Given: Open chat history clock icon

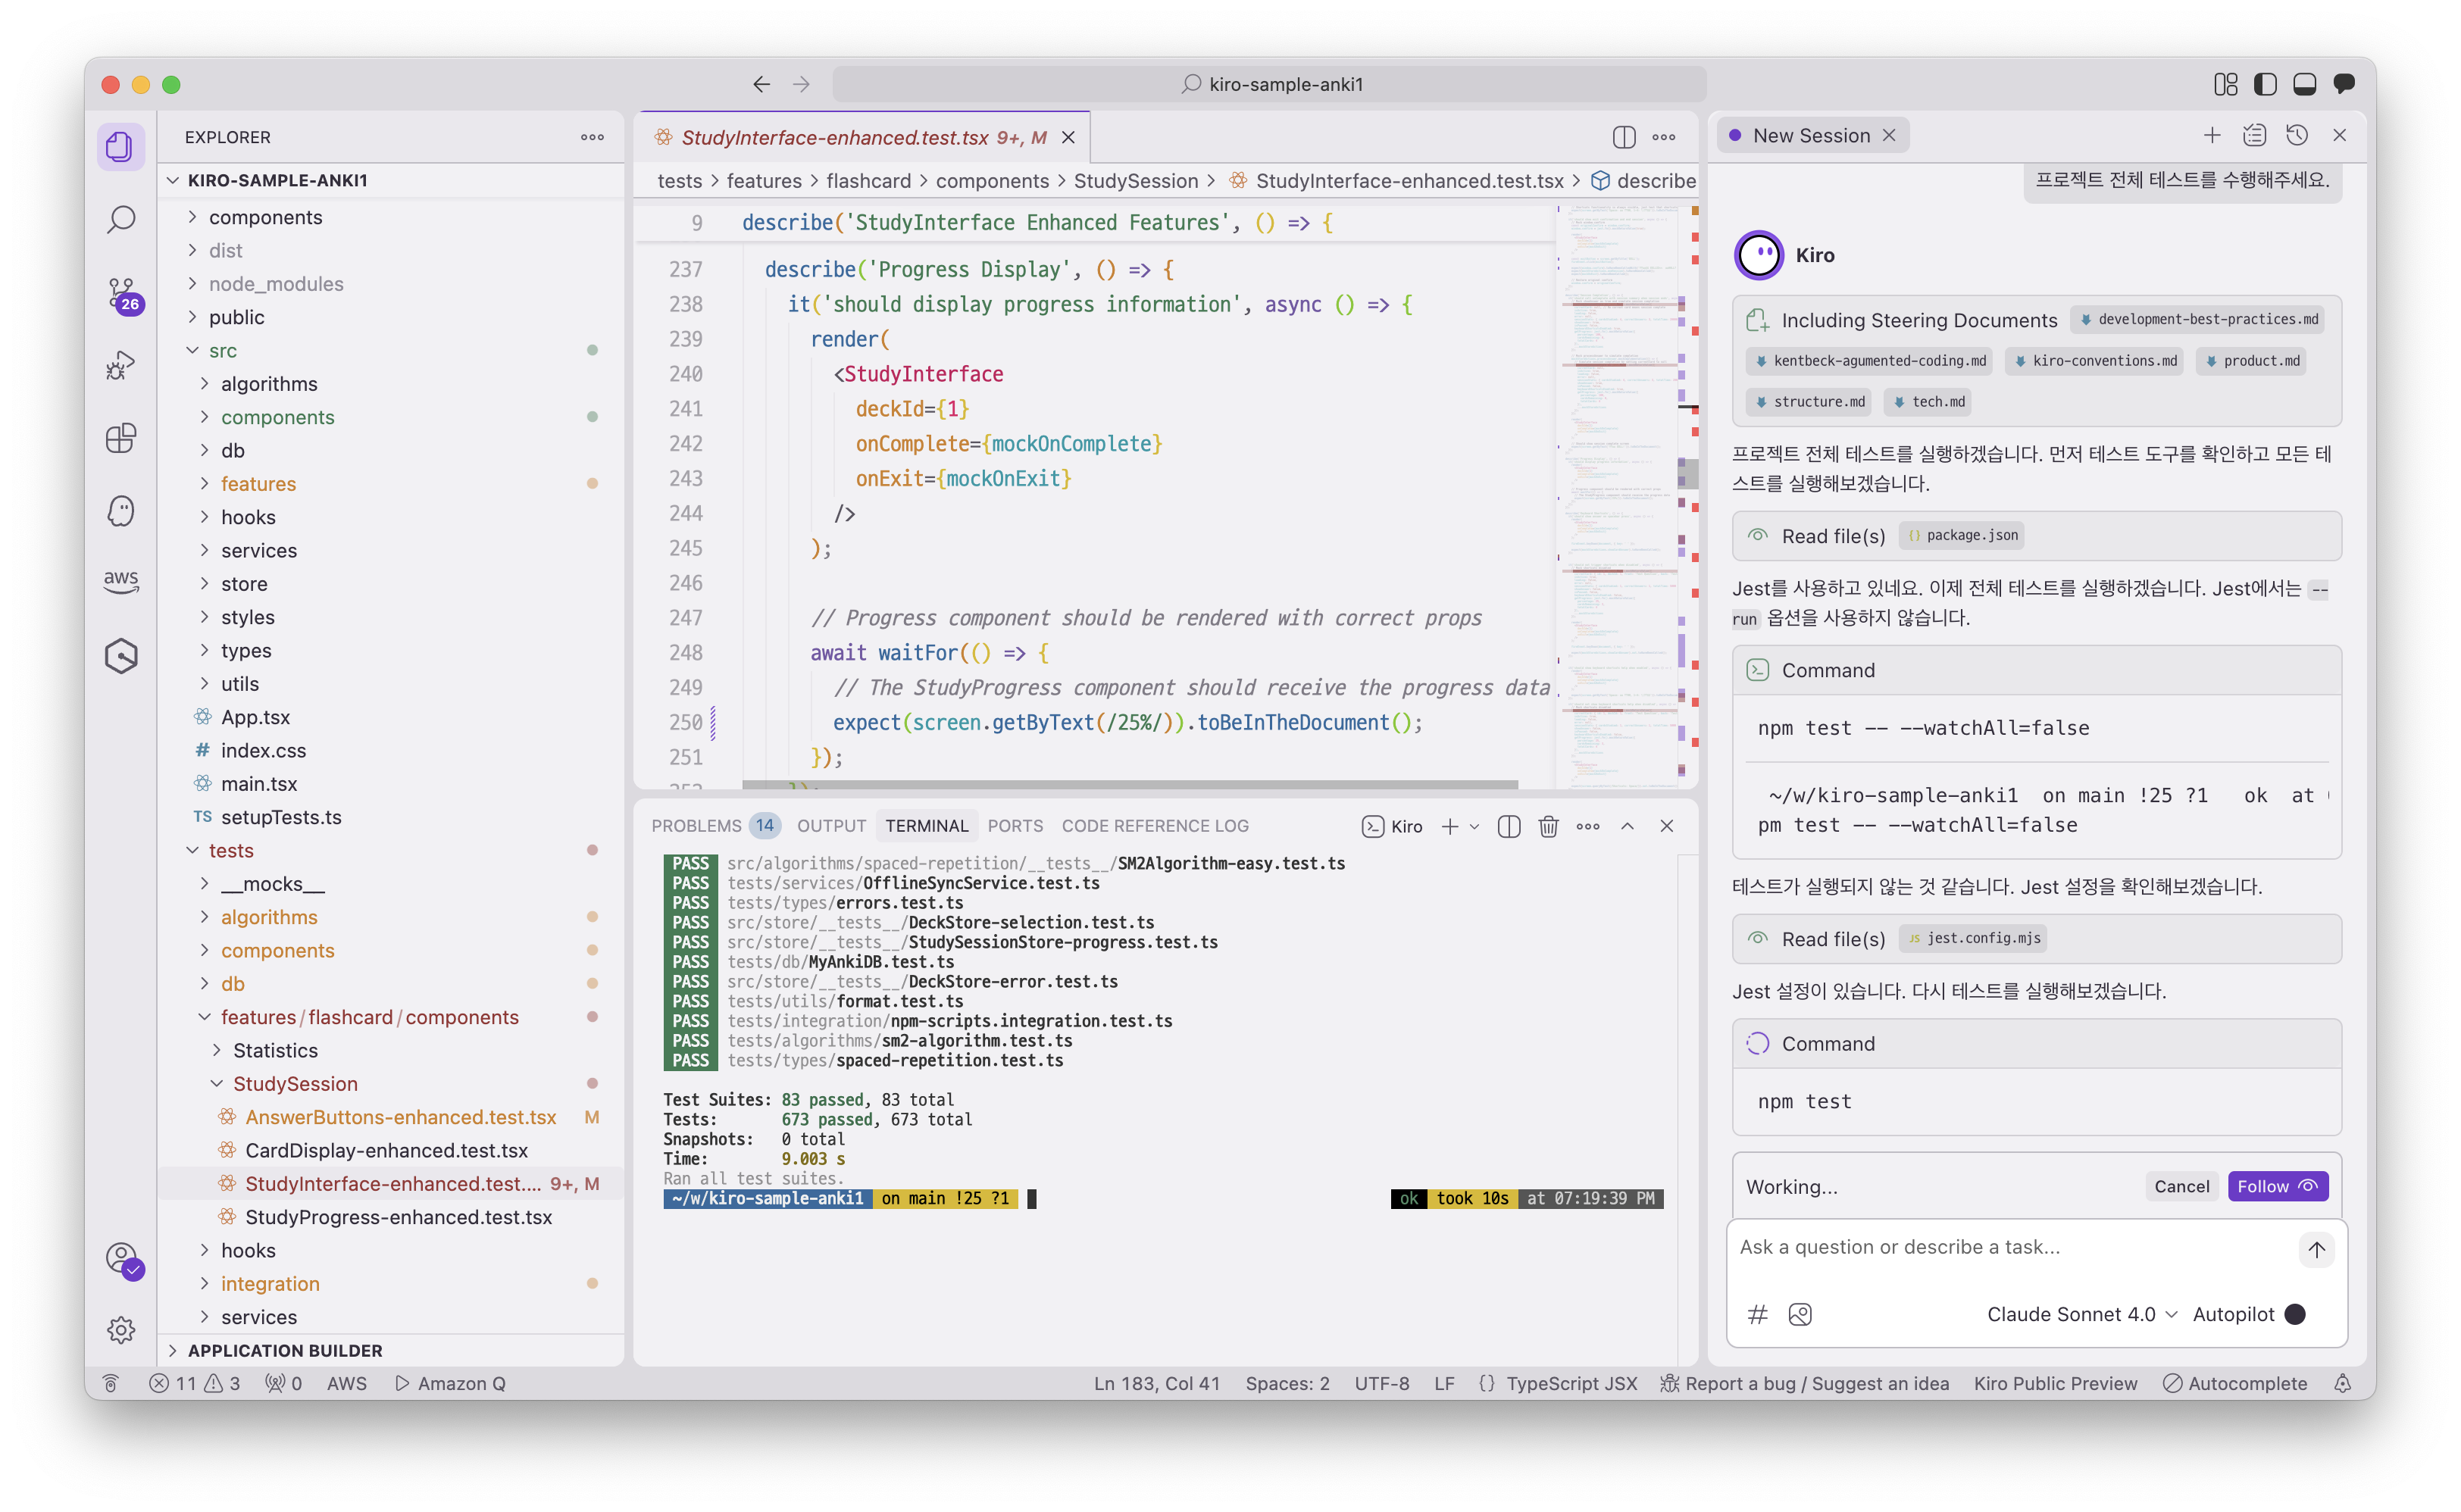Looking at the screenshot, I should pyautogui.click(x=2297, y=135).
